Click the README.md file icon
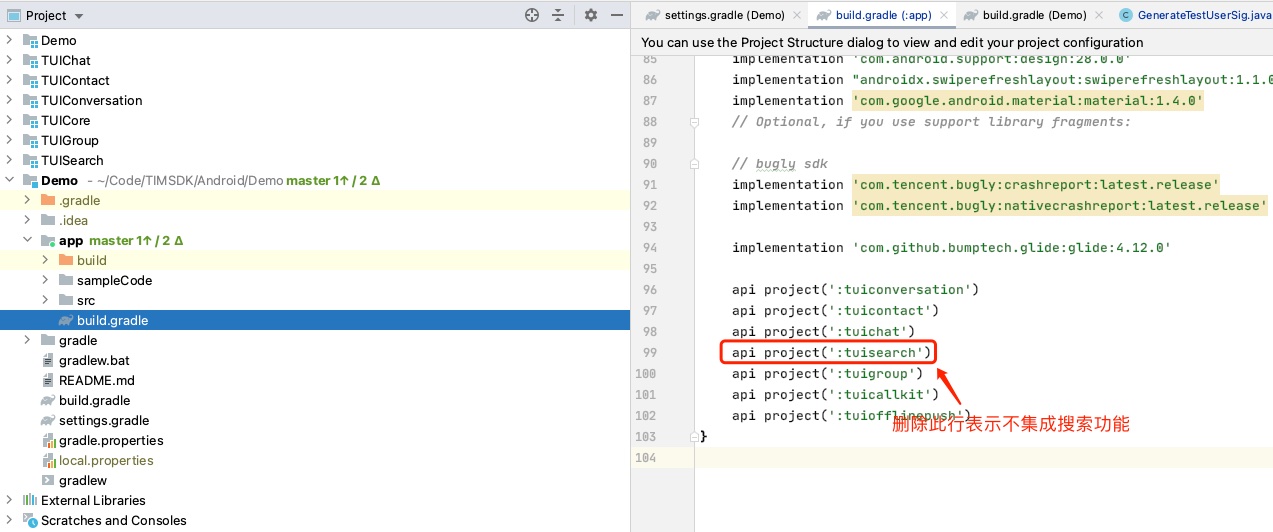Image resolution: width=1273 pixels, height=532 pixels. coord(48,381)
